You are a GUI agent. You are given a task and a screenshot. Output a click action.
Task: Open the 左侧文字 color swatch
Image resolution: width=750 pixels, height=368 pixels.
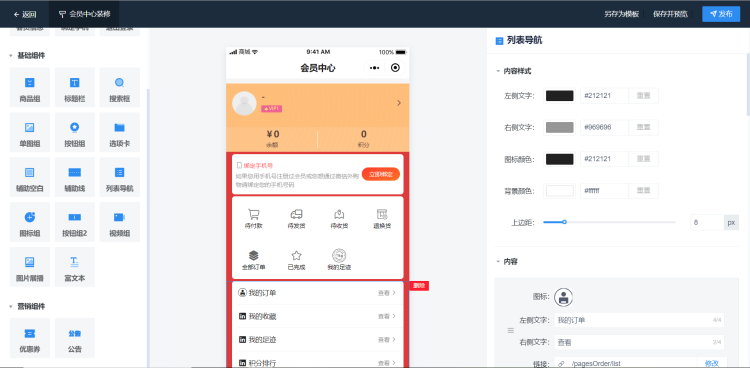[x=560, y=96]
